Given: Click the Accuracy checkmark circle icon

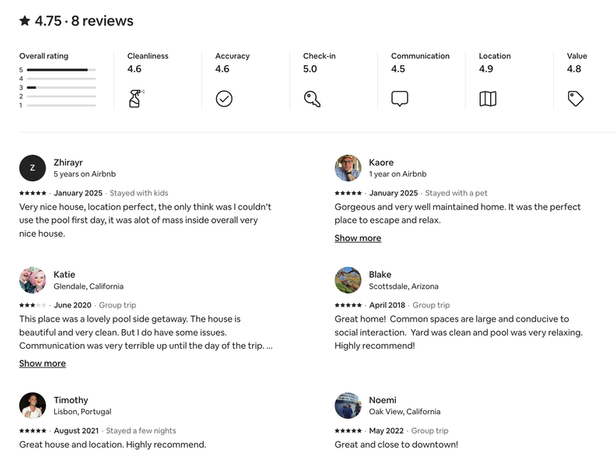Looking at the screenshot, I should point(224,98).
